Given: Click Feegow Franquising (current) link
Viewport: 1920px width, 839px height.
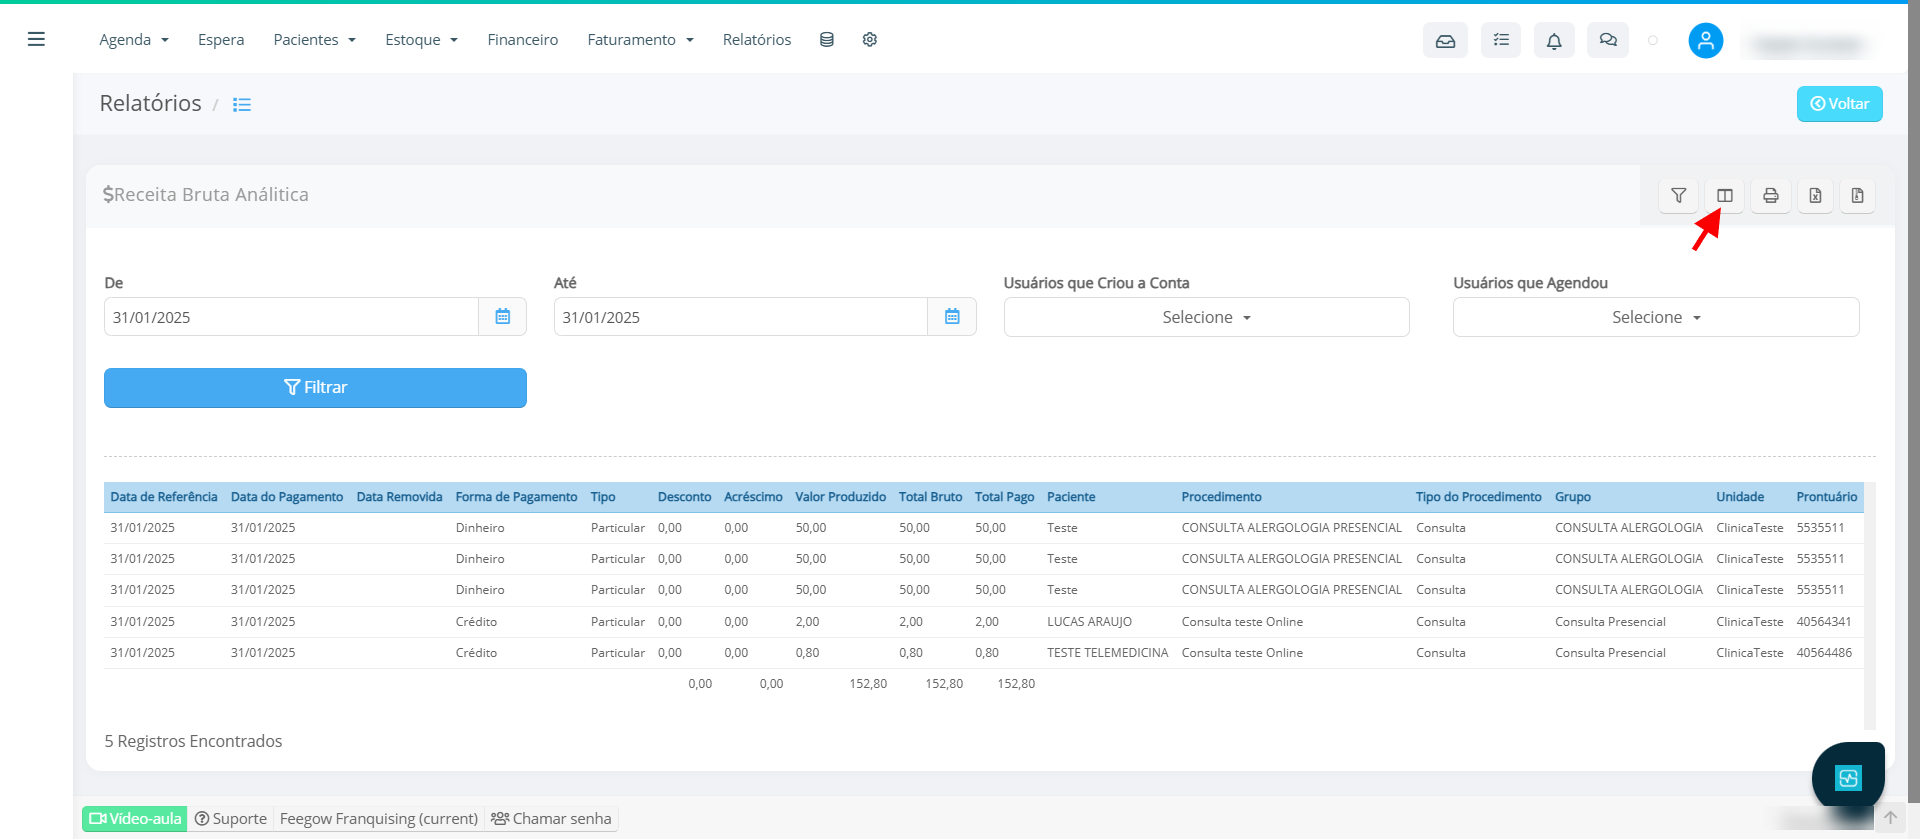Looking at the screenshot, I should (379, 818).
